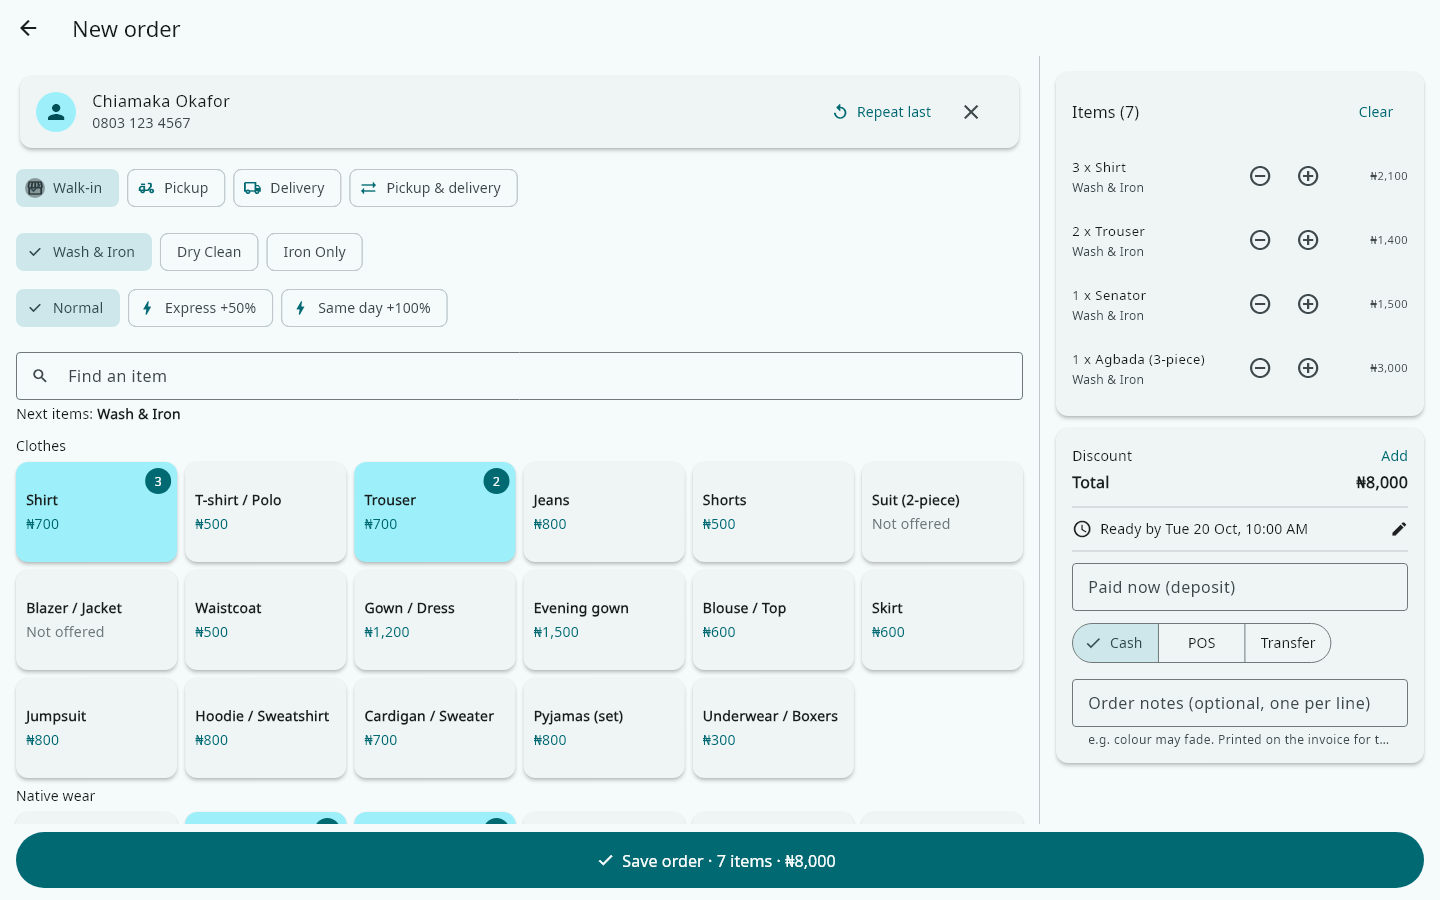Add Jeans item tile
1440x900 pixels.
pyautogui.click(x=604, y=512)
